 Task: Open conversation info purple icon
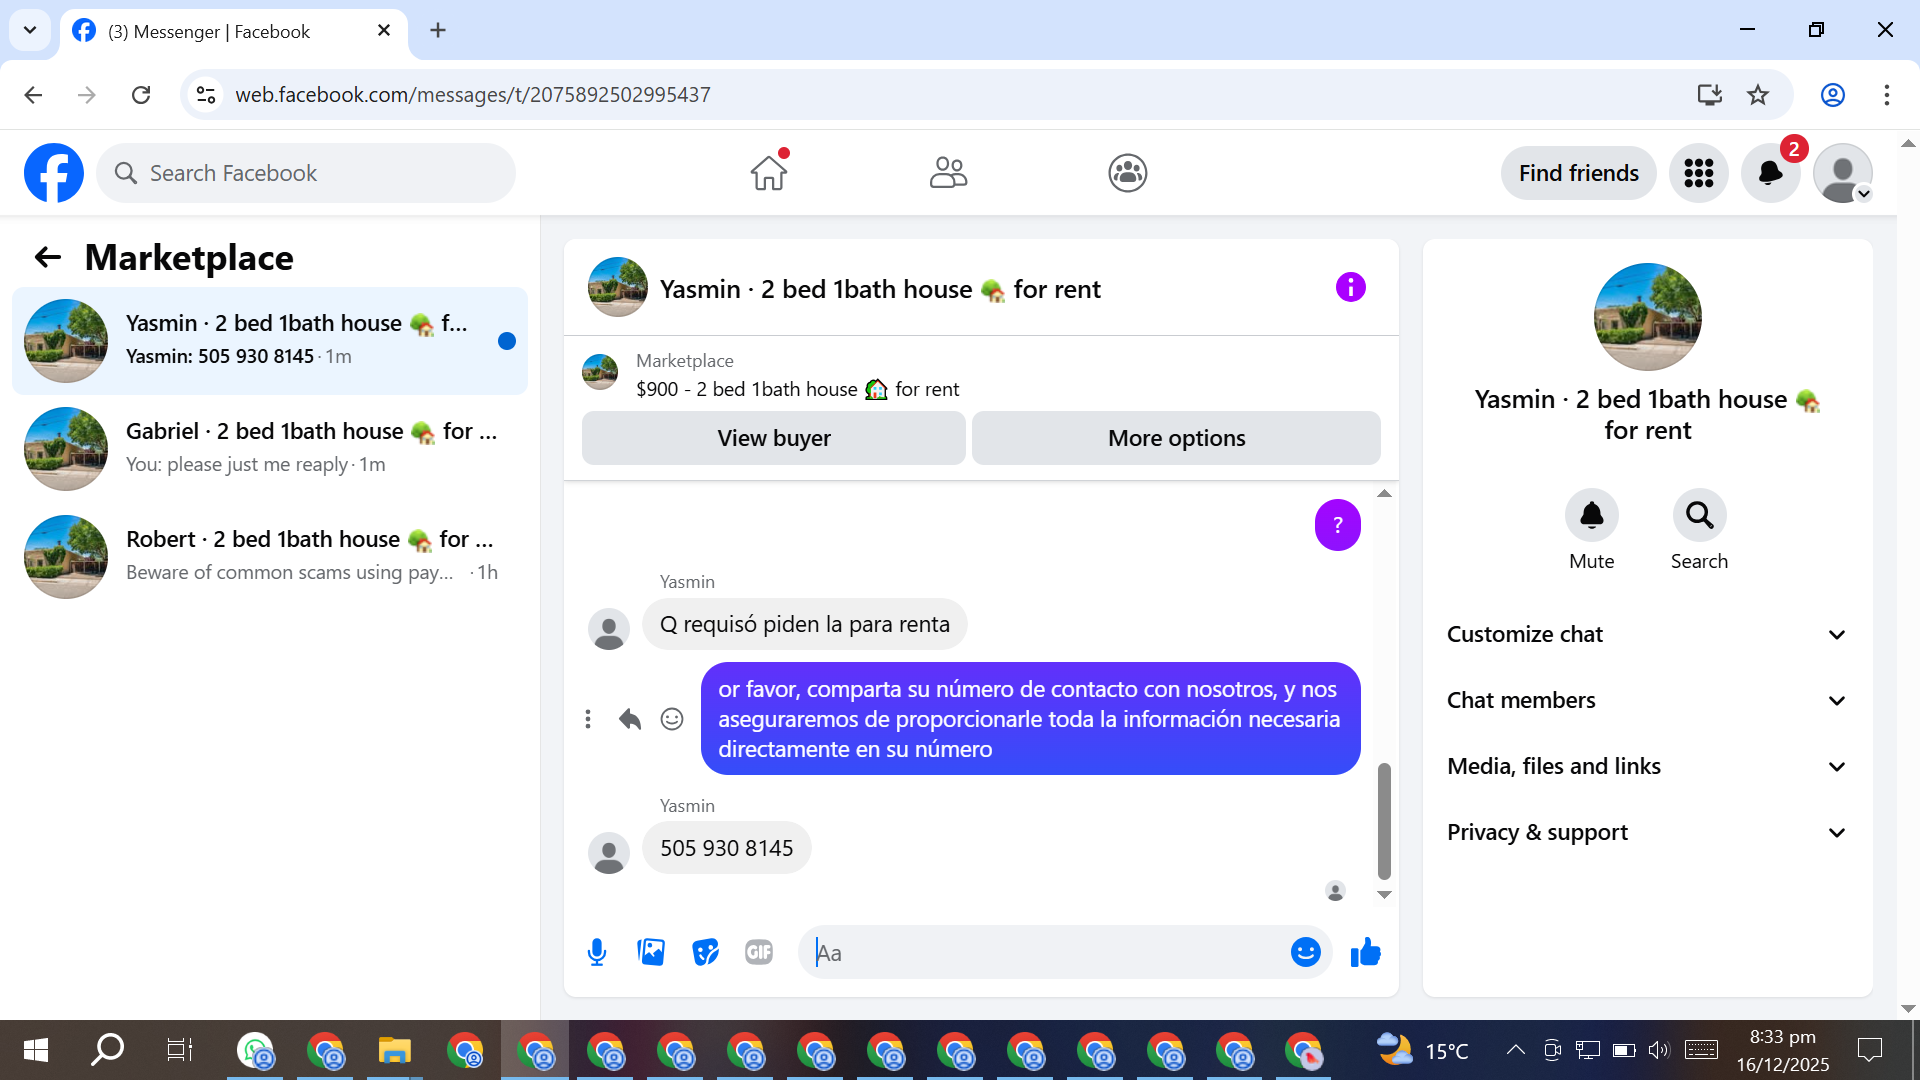click(1350, 288)
